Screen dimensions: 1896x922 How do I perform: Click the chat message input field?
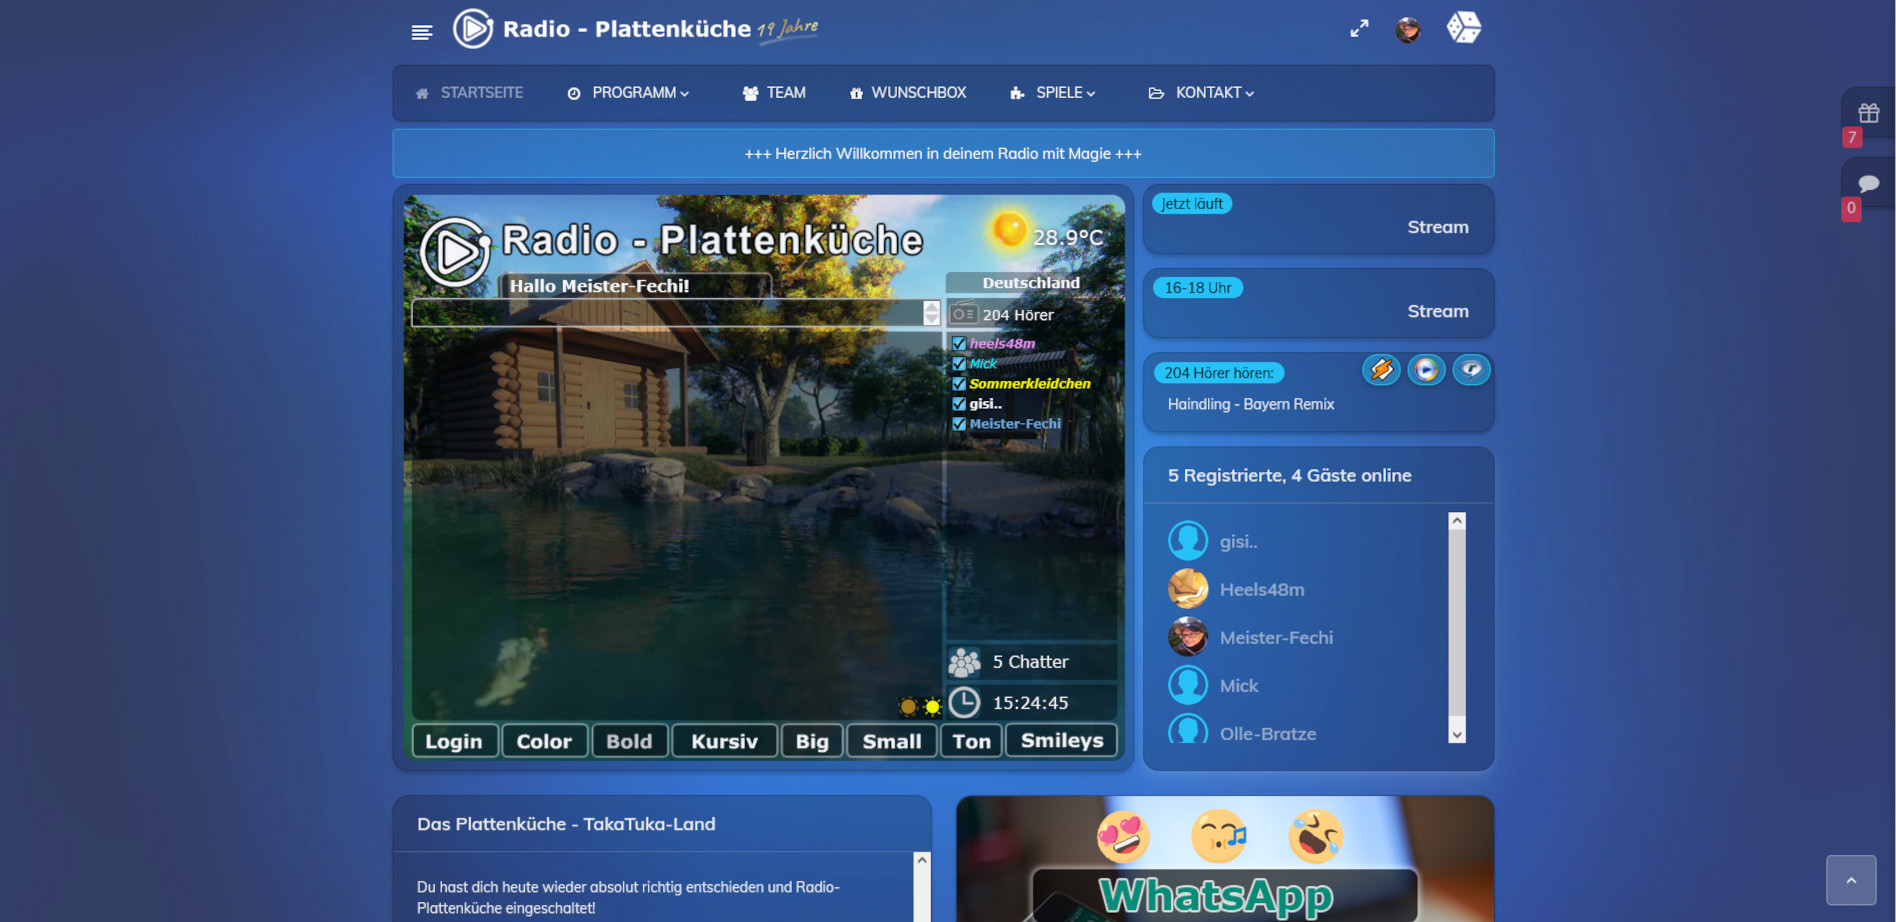(x=667, y=313)
